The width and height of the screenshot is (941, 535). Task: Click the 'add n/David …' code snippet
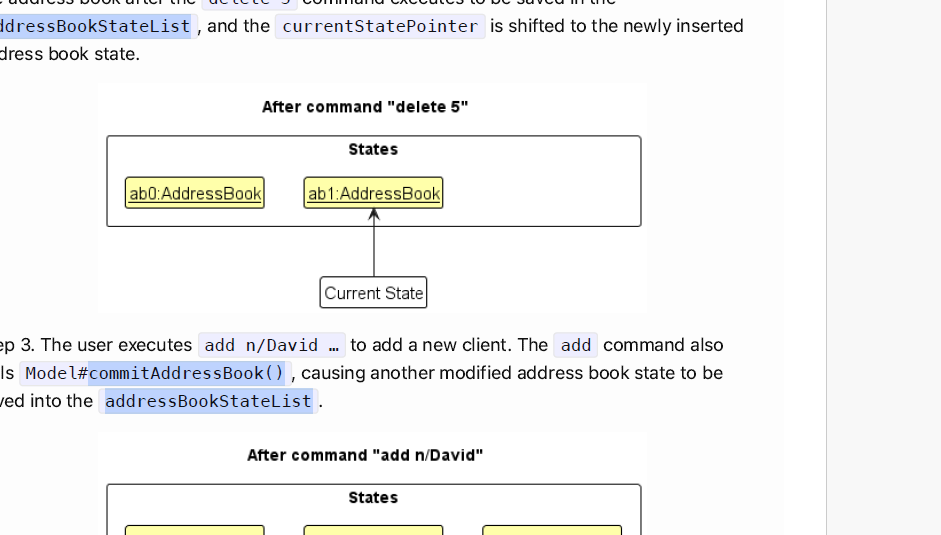click(271, 345)
